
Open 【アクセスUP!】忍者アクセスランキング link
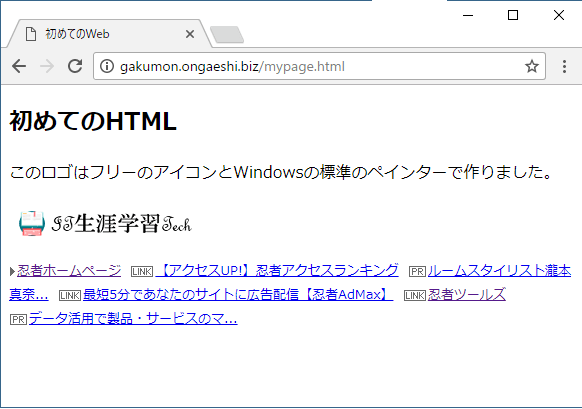pyautogui.click(x=277, y=271)
